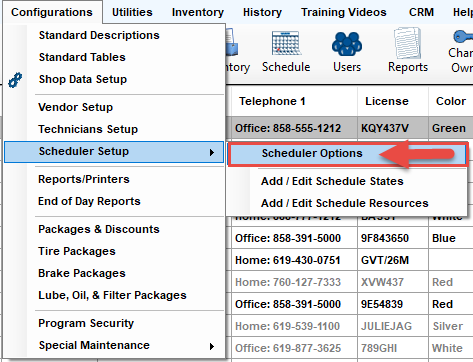
Task: Select Standard Descriptions menu entry
Action: [99, 35]
